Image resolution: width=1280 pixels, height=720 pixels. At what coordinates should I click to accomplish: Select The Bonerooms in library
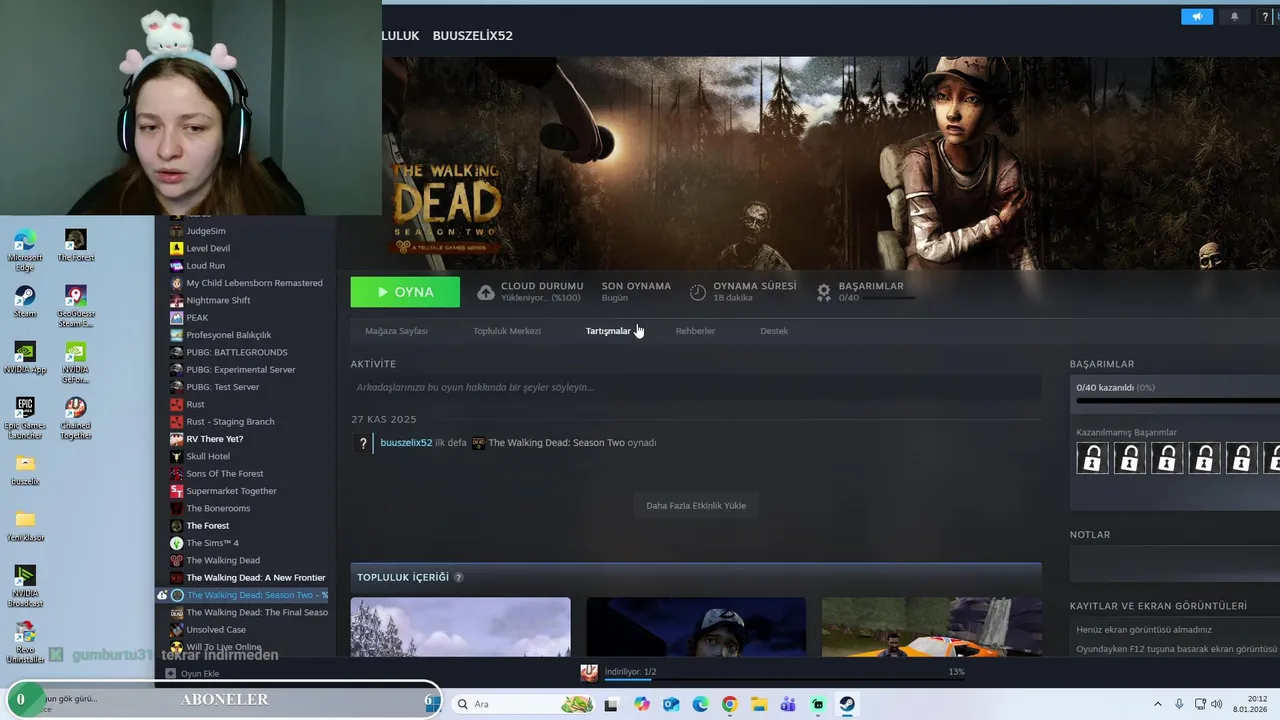point(218,508)
